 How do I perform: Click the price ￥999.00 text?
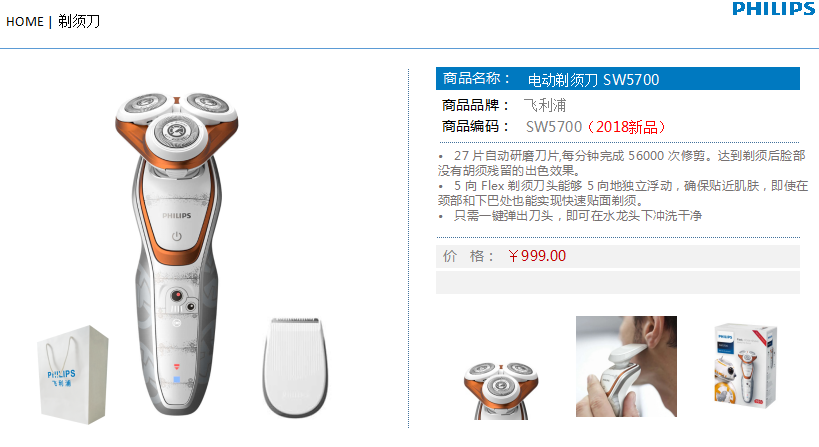pyautogui.click(x=536, y=256)
